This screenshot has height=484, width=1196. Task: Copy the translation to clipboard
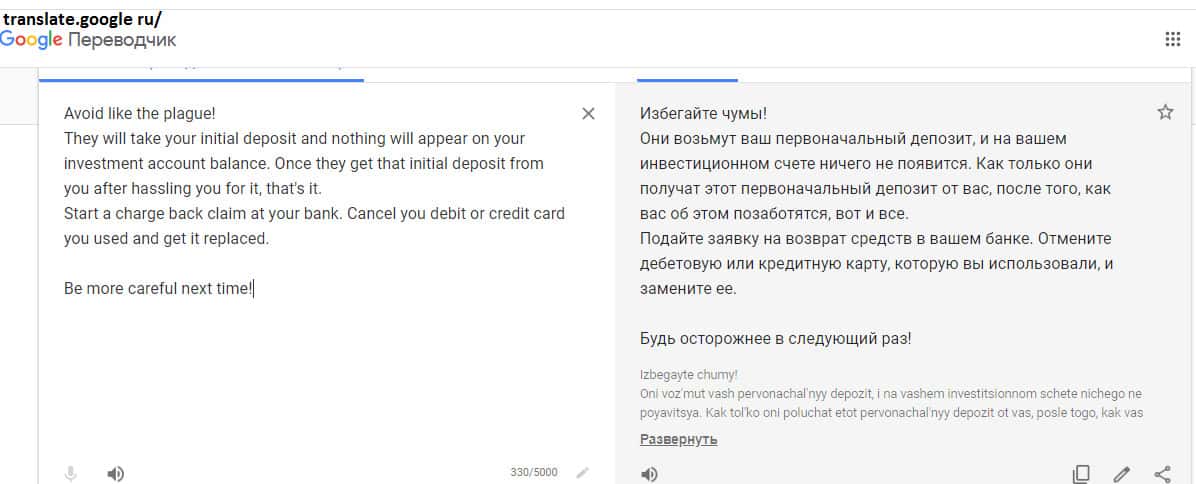1081,474
